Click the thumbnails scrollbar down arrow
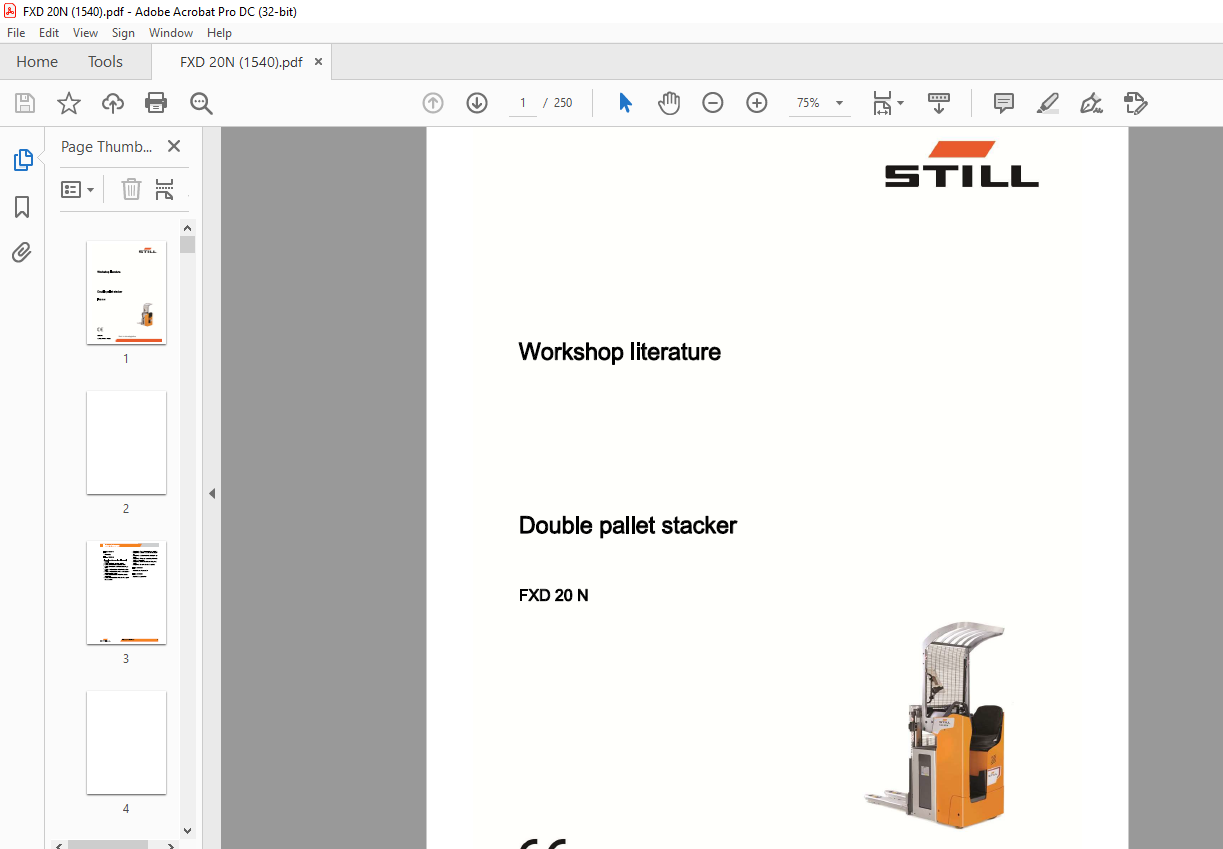This screenshot has width=1223, height=849. point(187,831)
